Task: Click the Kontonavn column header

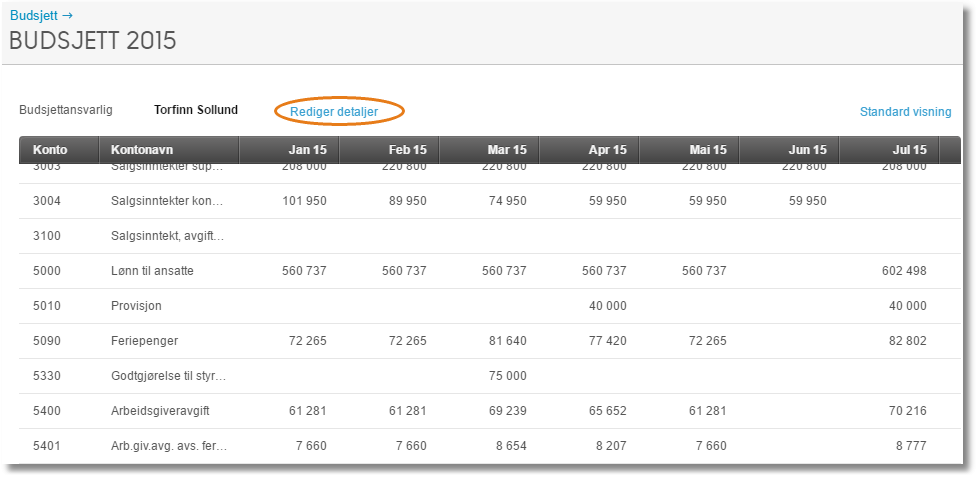Action: (x=169, y=150)
